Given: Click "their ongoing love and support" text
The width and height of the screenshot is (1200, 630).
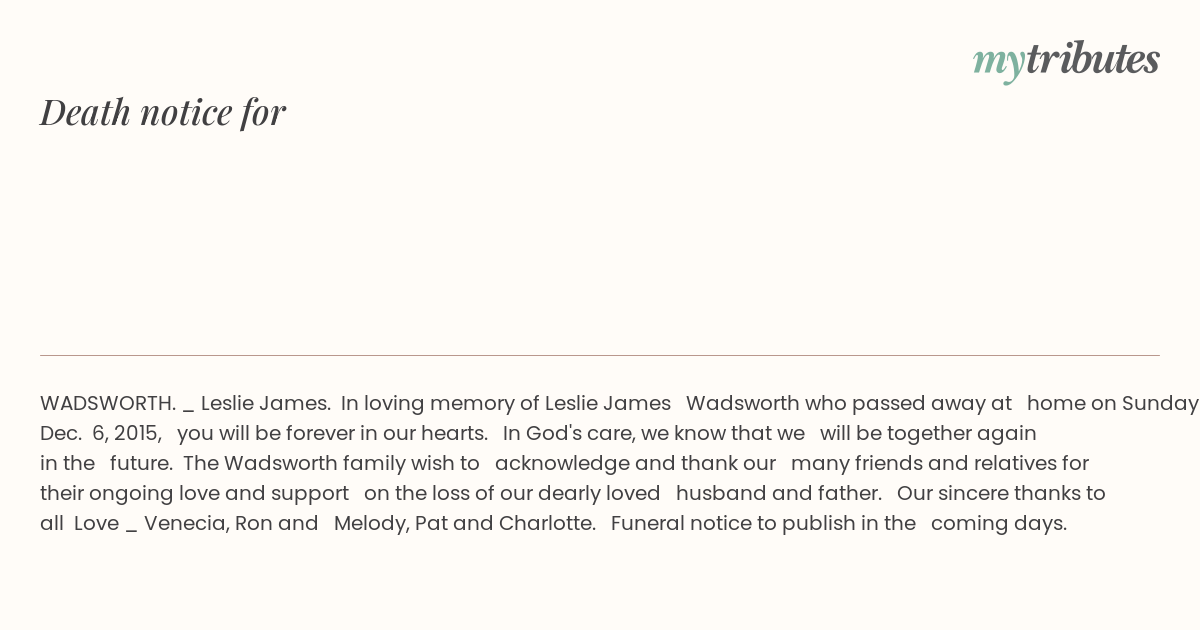Looking at the screenshot, I should click(x=194, y=493).
